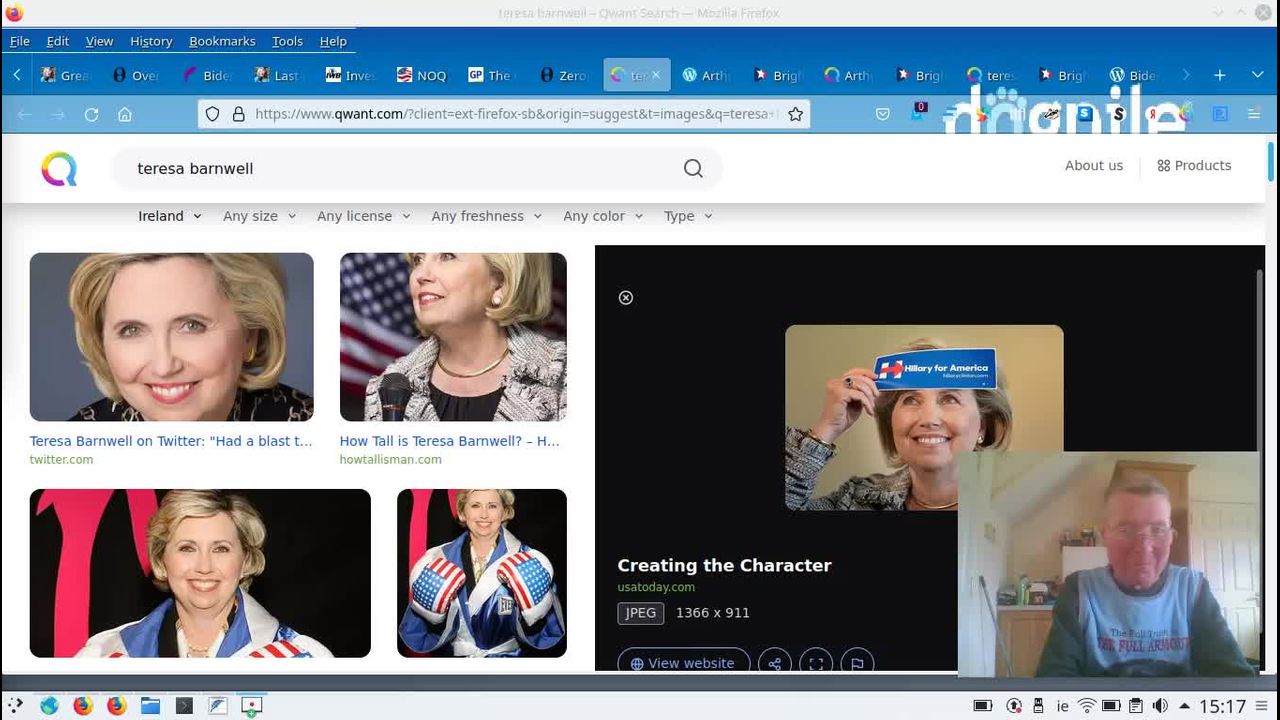Open the image in fullscreen view

[816, 663]
